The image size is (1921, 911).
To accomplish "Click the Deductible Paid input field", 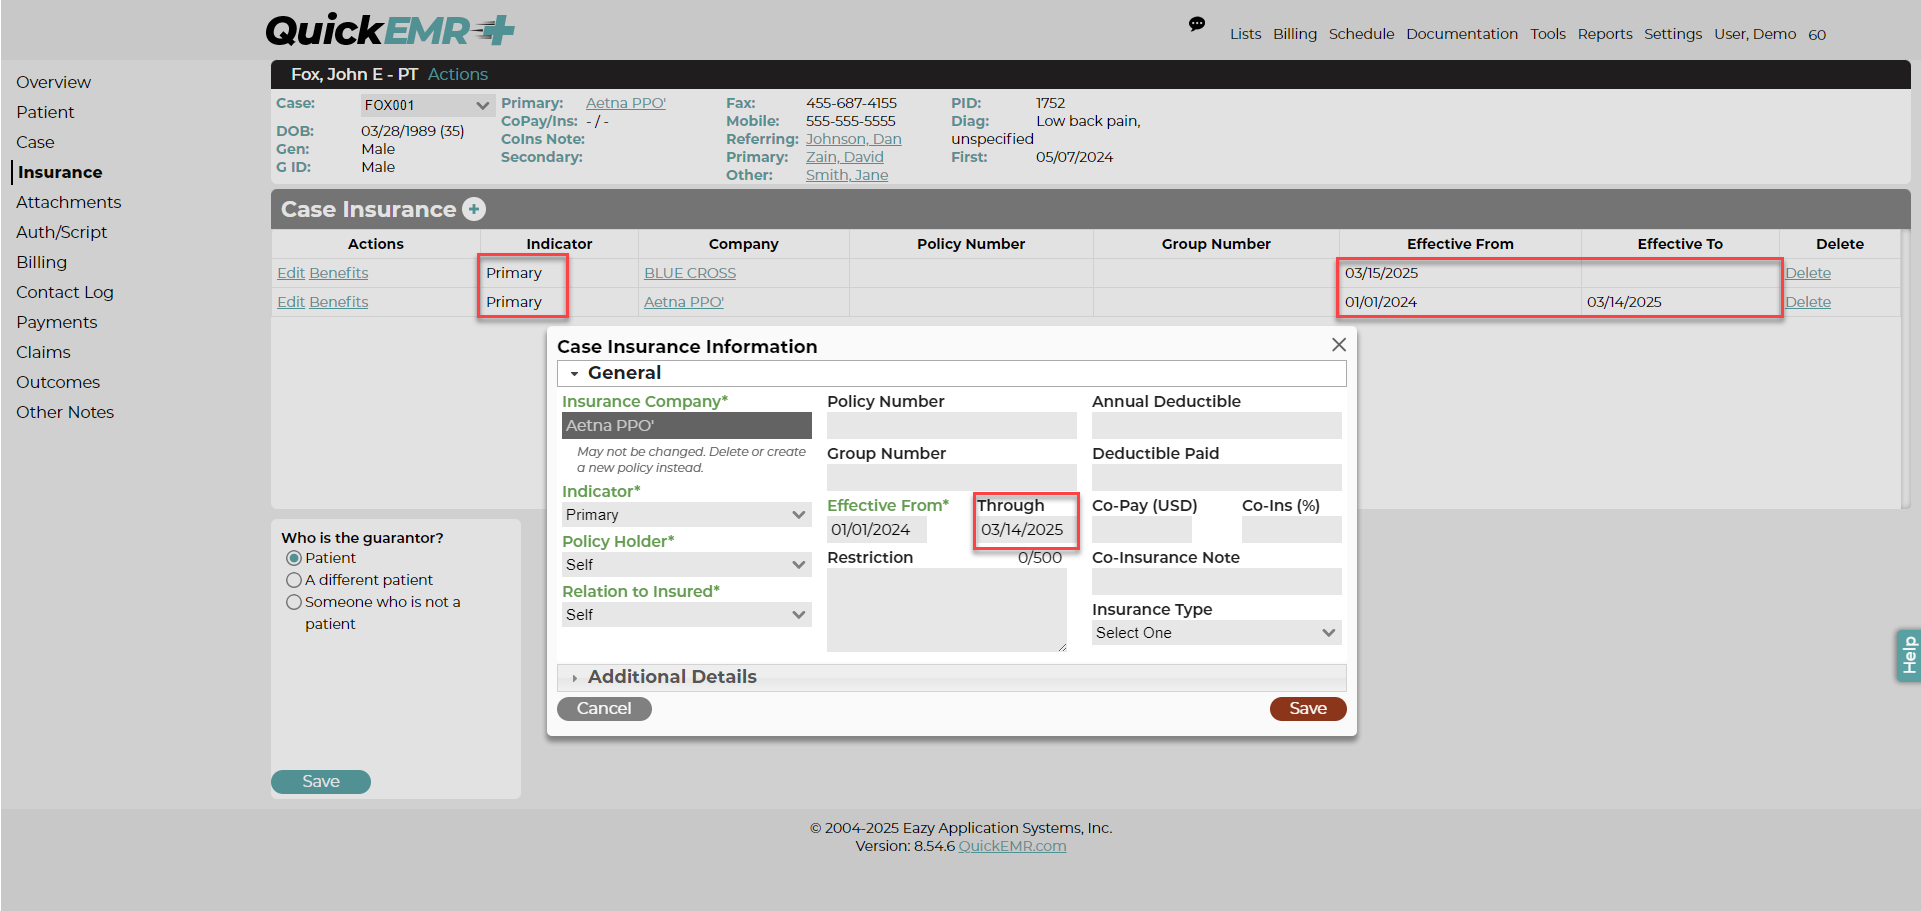I will point(1216,478).
